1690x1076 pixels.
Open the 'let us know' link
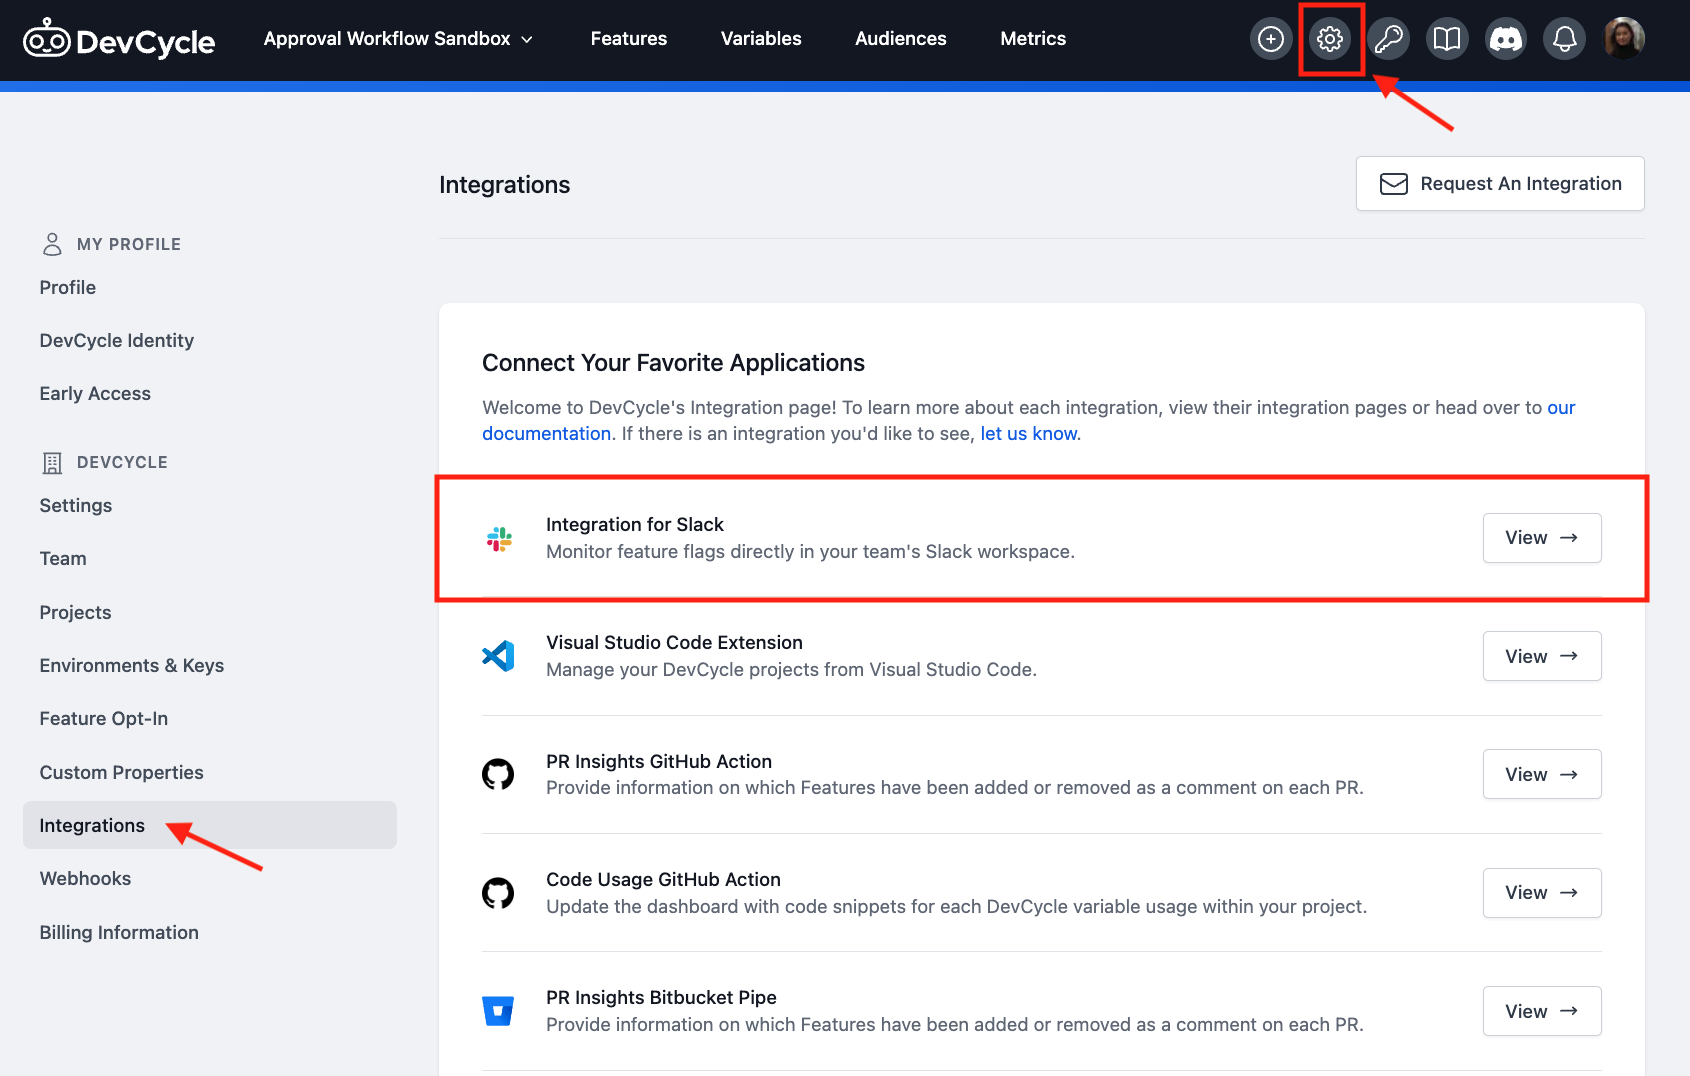tap(1028, 433)
